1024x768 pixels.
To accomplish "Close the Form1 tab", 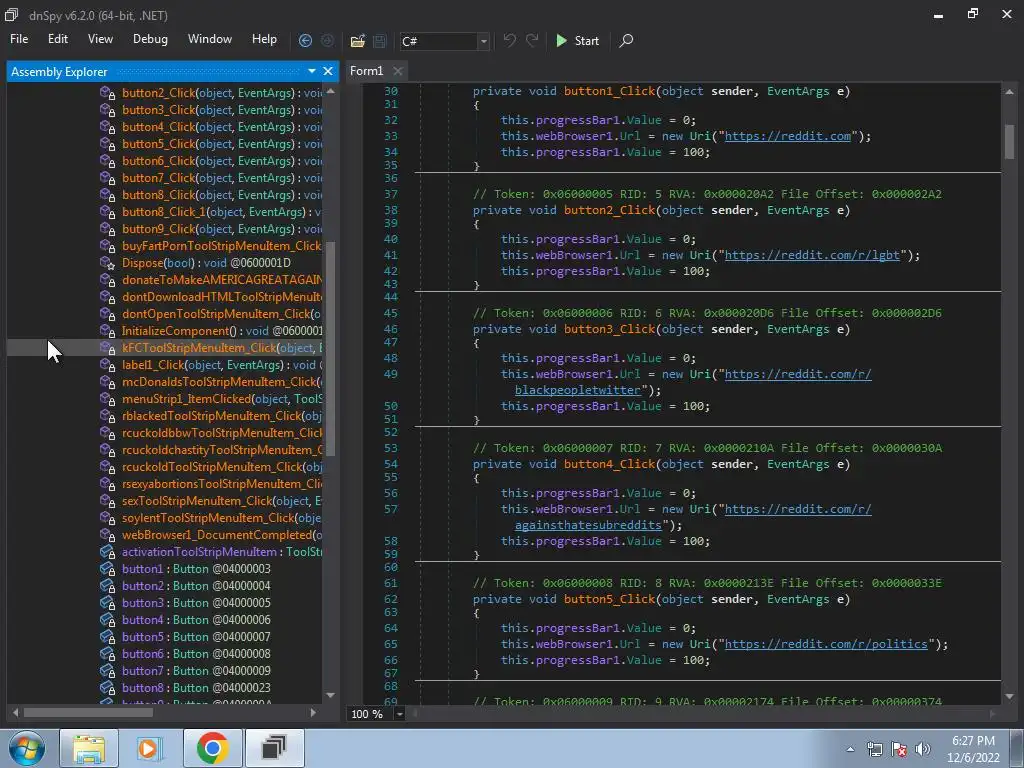I will (x=398, y=71).
